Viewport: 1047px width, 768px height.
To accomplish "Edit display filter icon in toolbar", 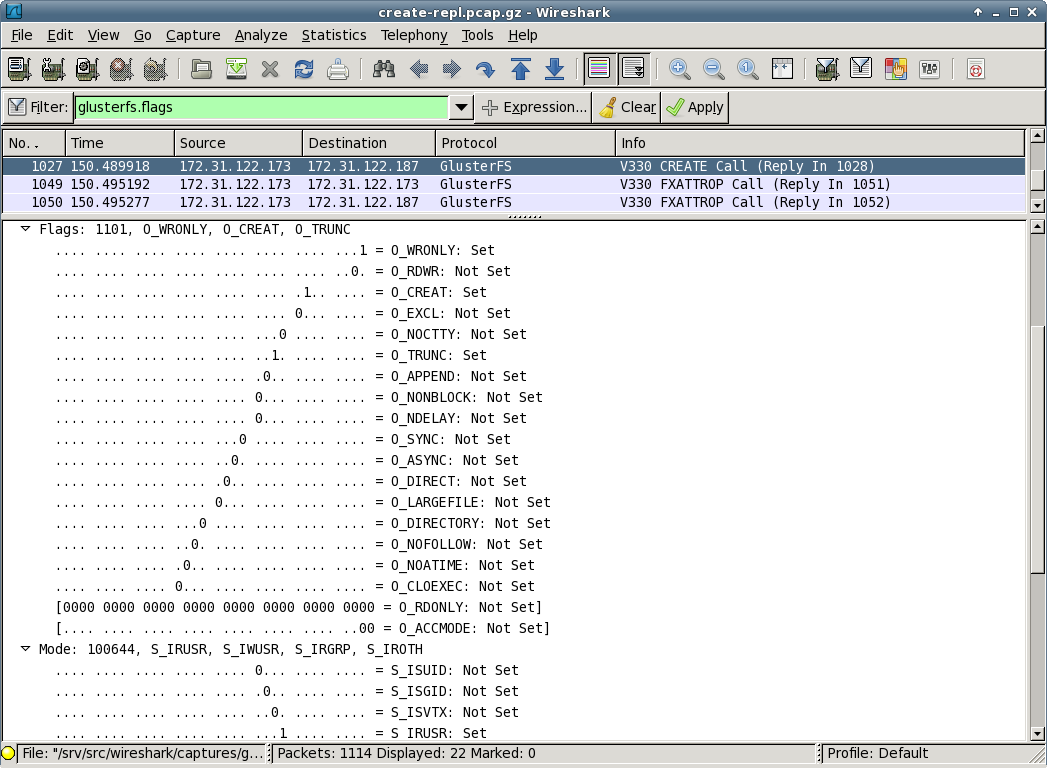I will point(861,69).
